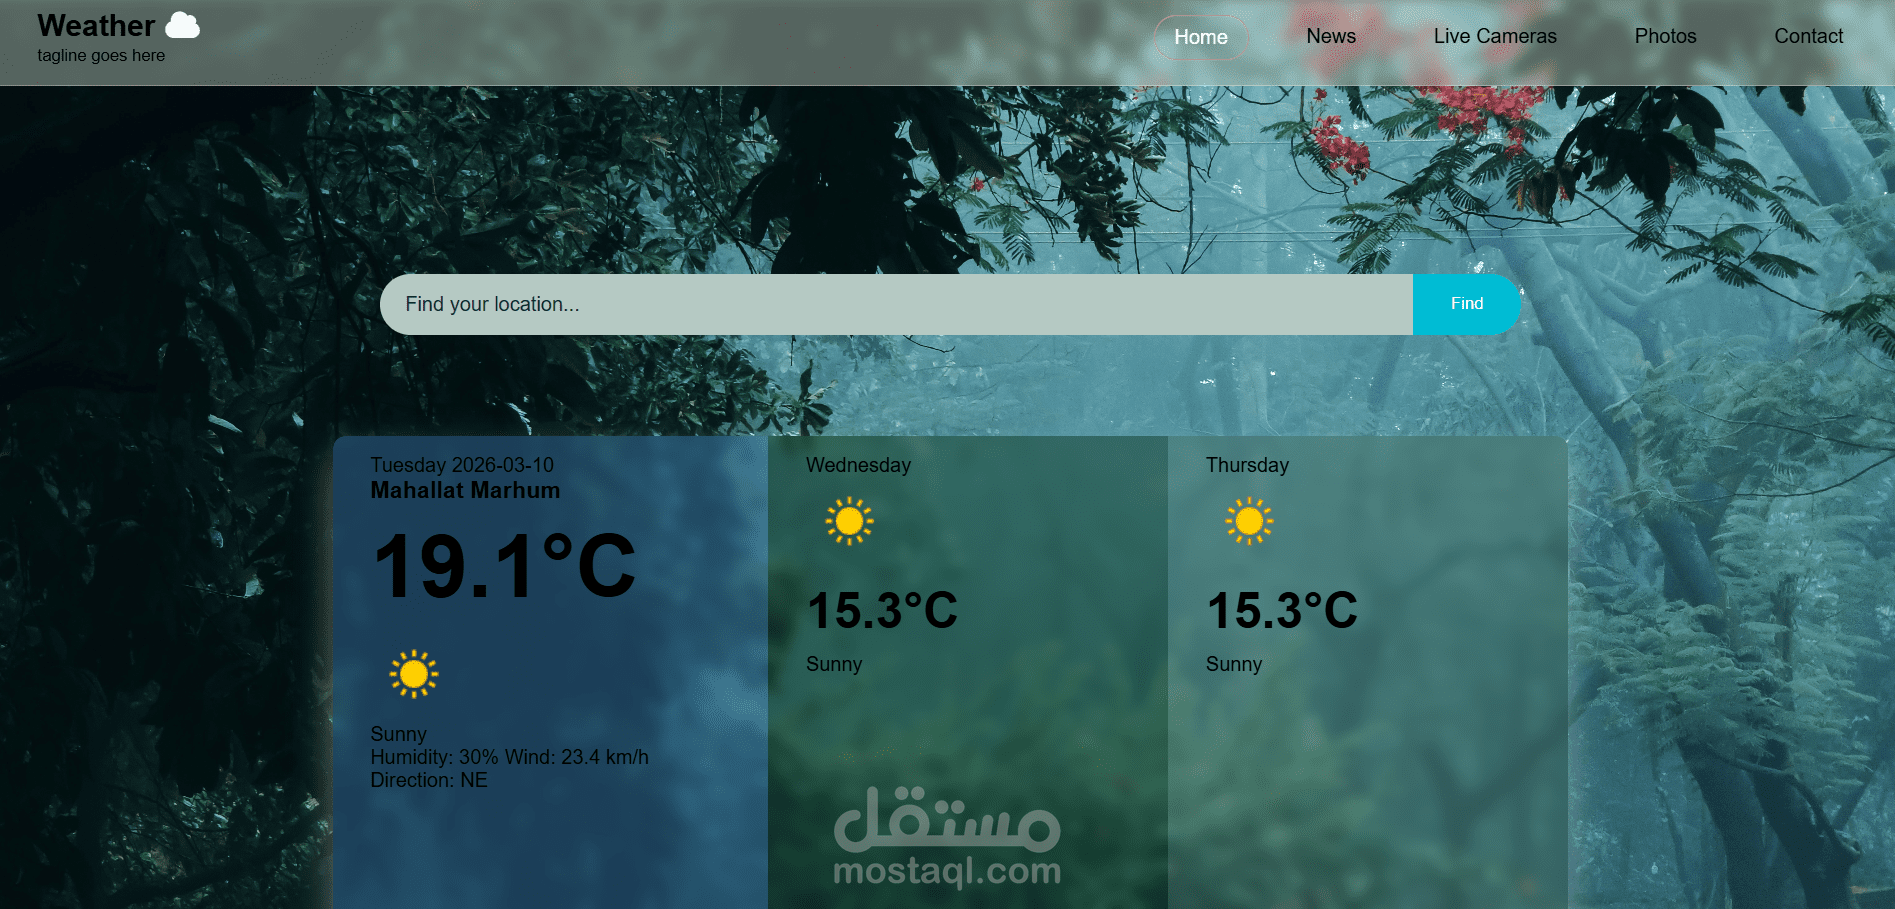Select the sun icon on Tuesday's weather card
This screenshot has height=909, width=1895.
point(412,676)
